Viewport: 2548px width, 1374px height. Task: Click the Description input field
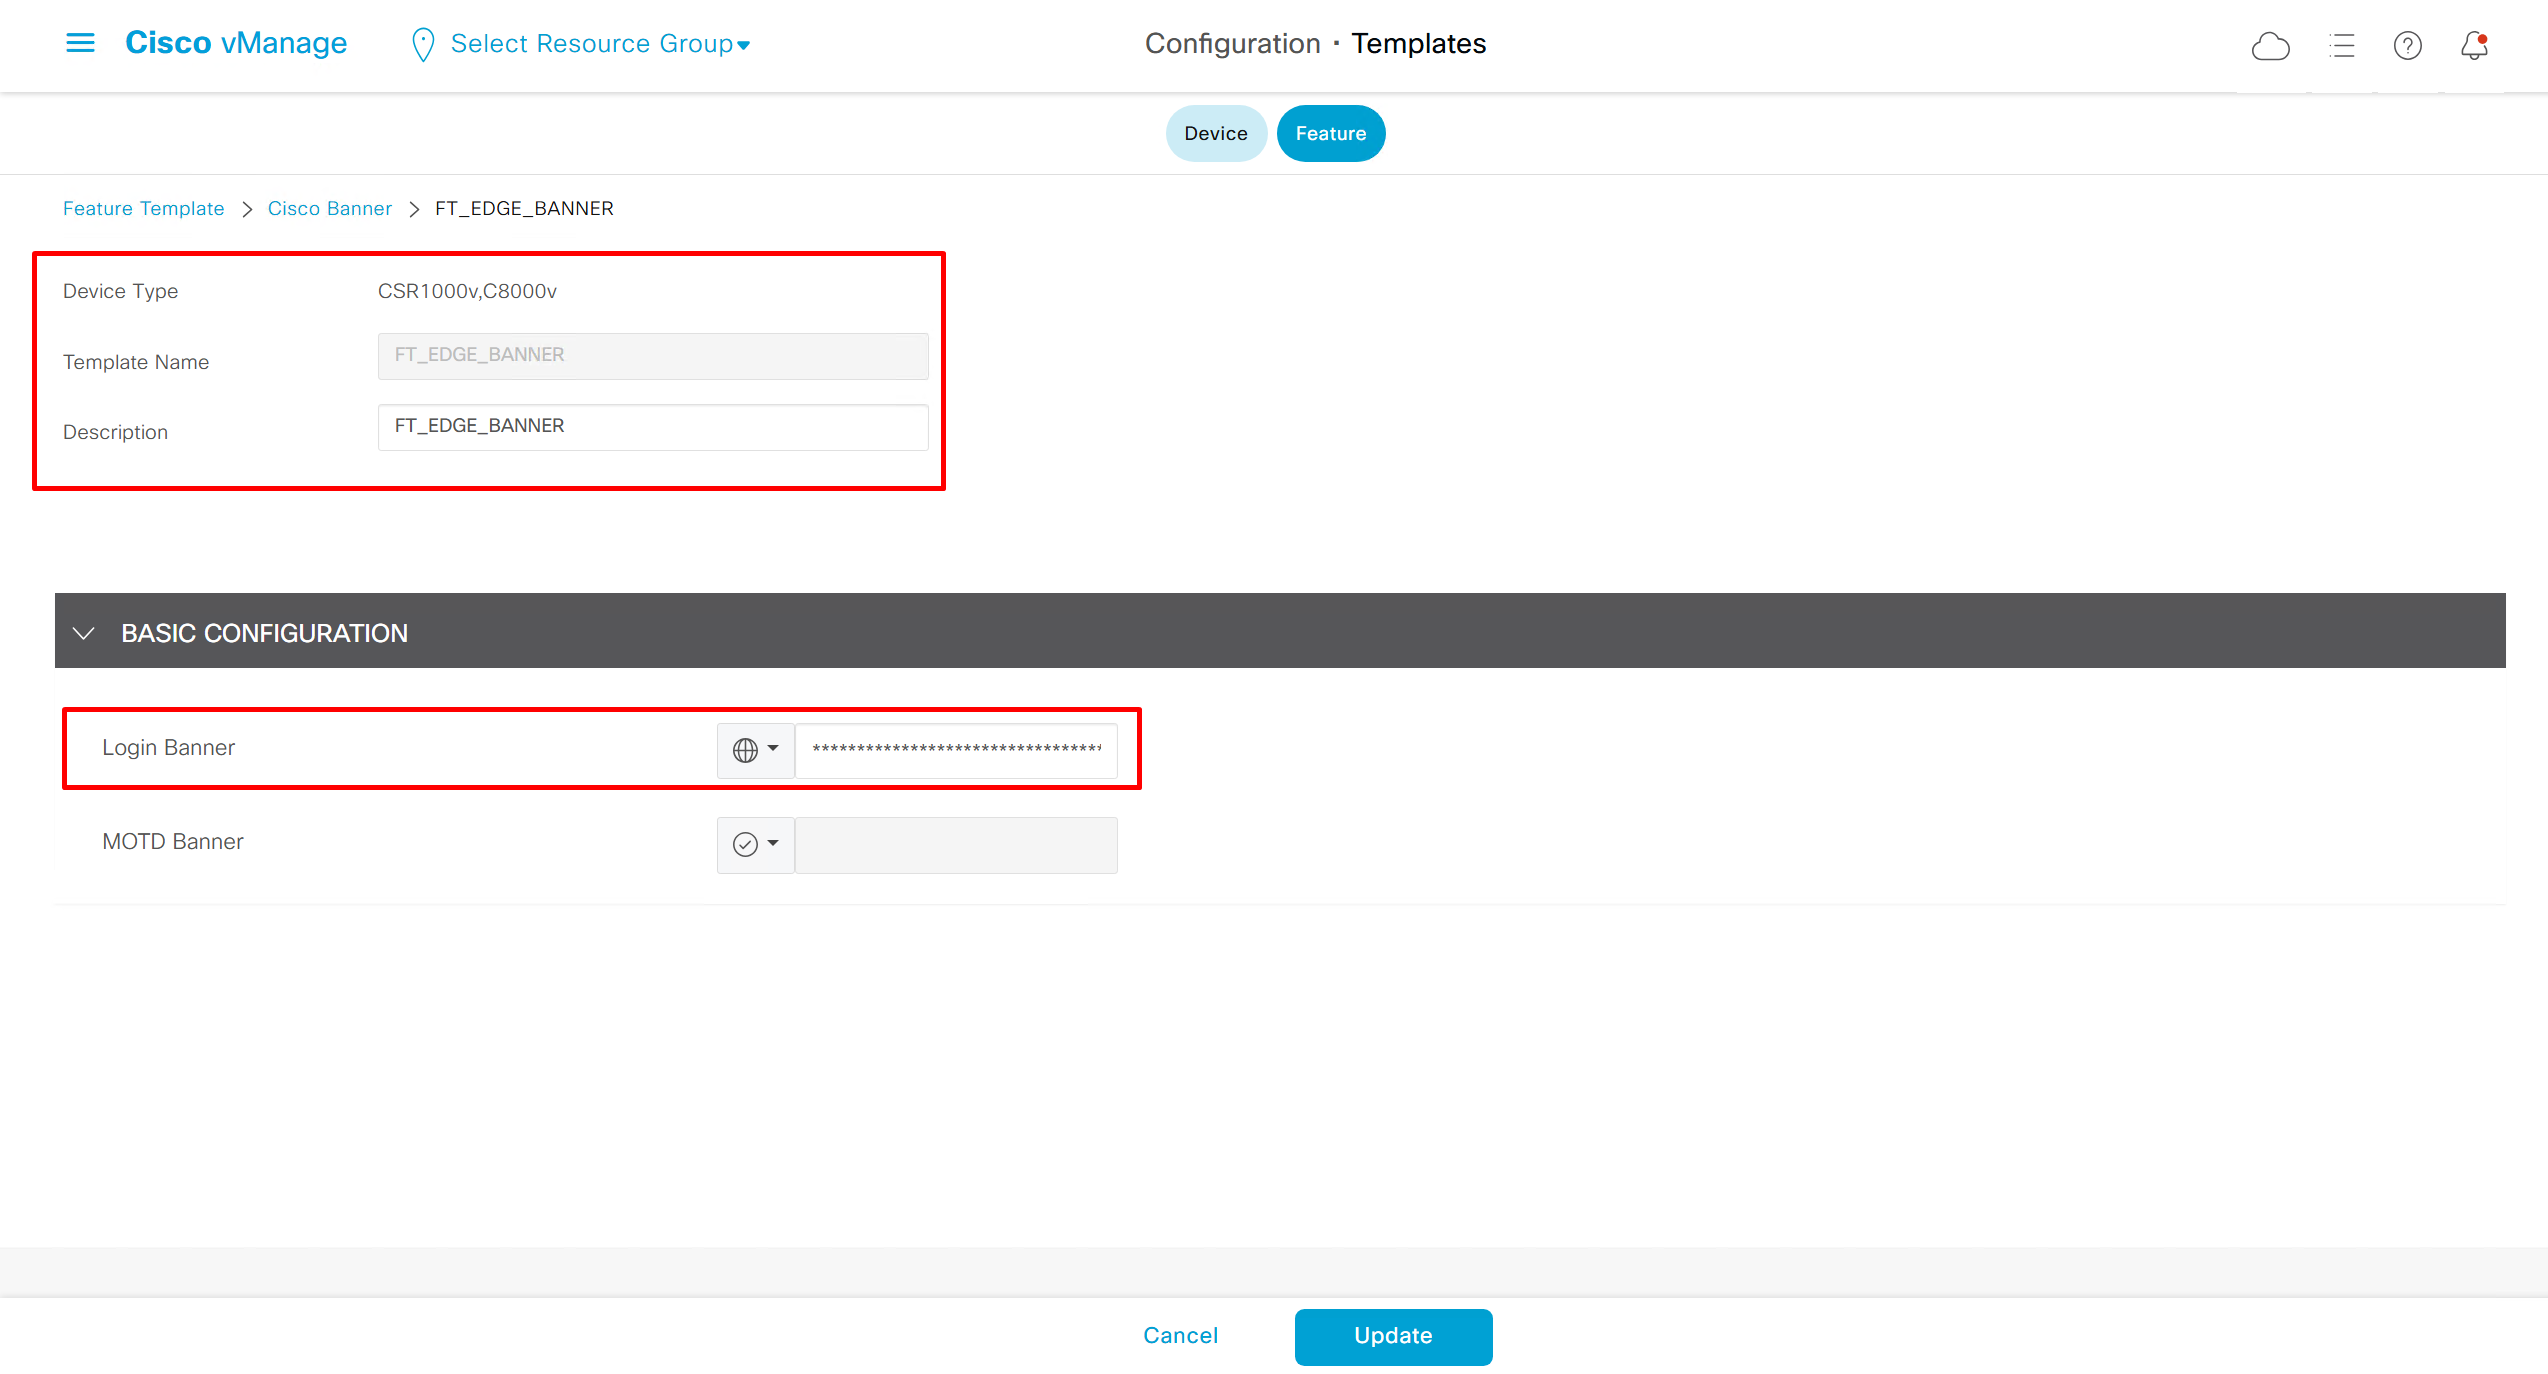652,426
